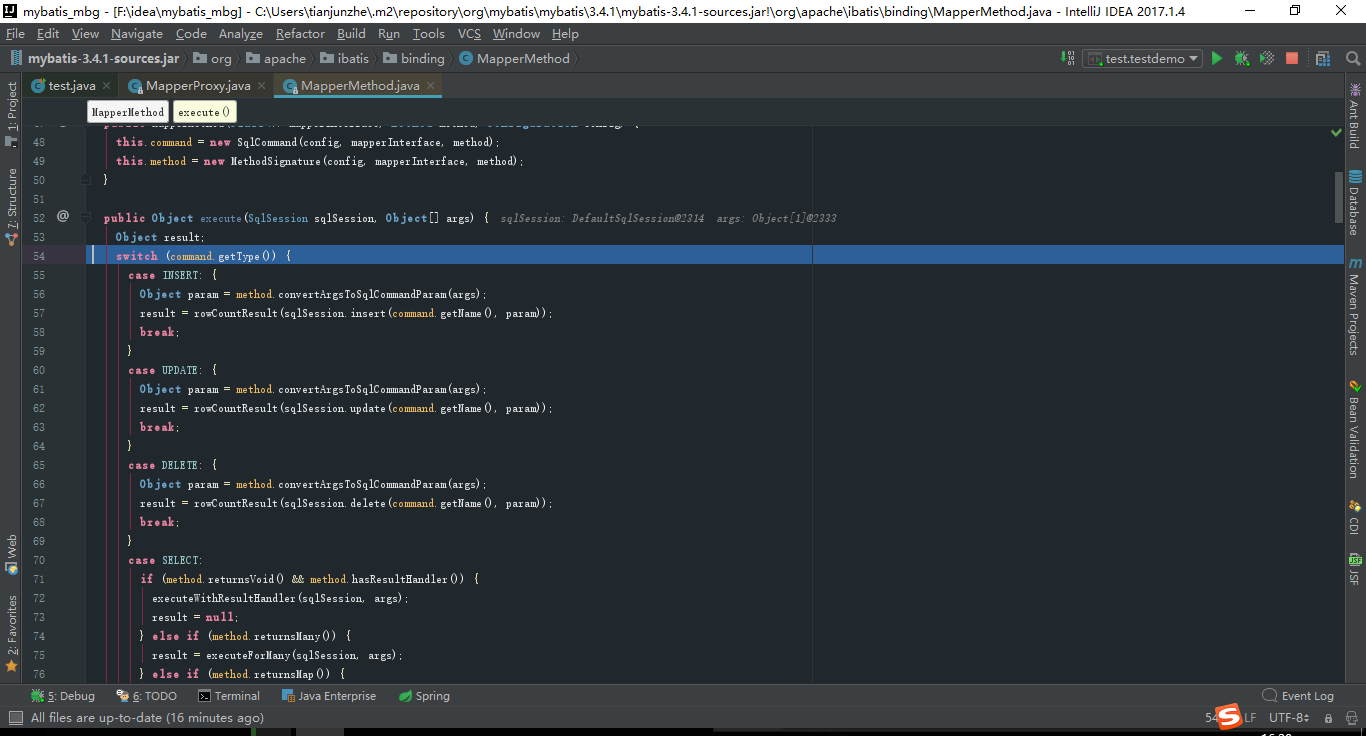Start debugging with the bug icon
The height and width of the screenshot is (736, 1366).
tap(1241, 58)
